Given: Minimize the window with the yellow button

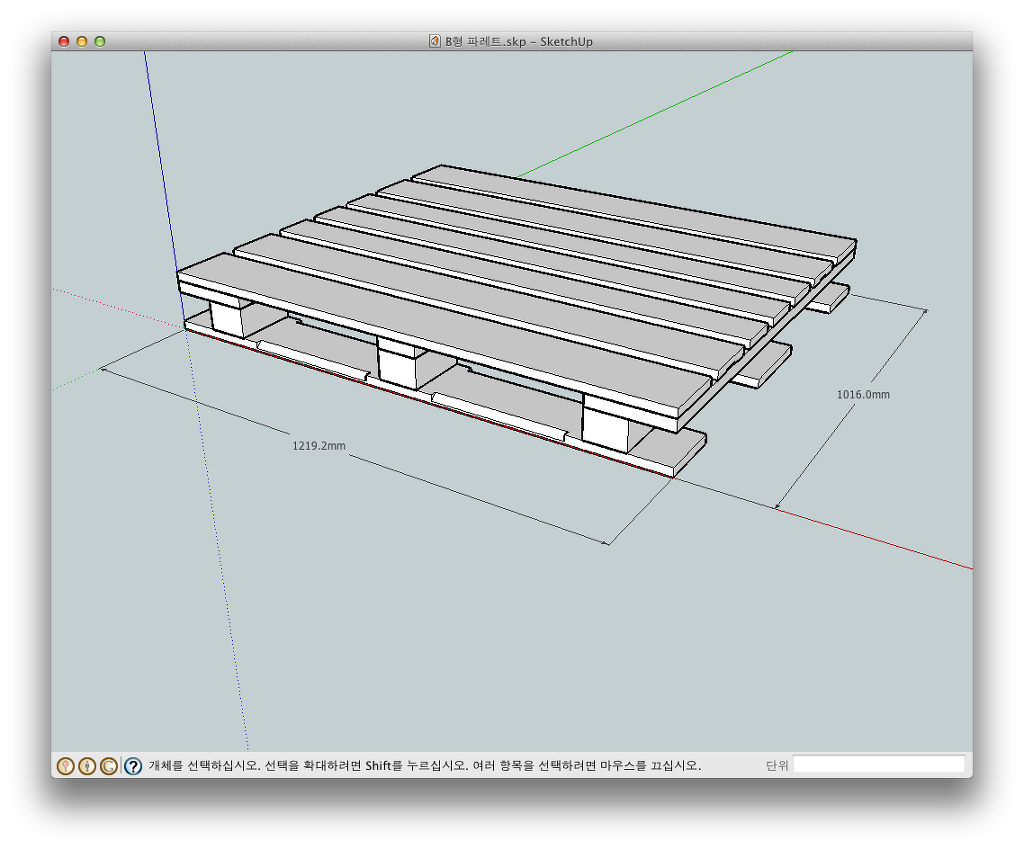Looking at the screenshot, I should coord(82,41).
